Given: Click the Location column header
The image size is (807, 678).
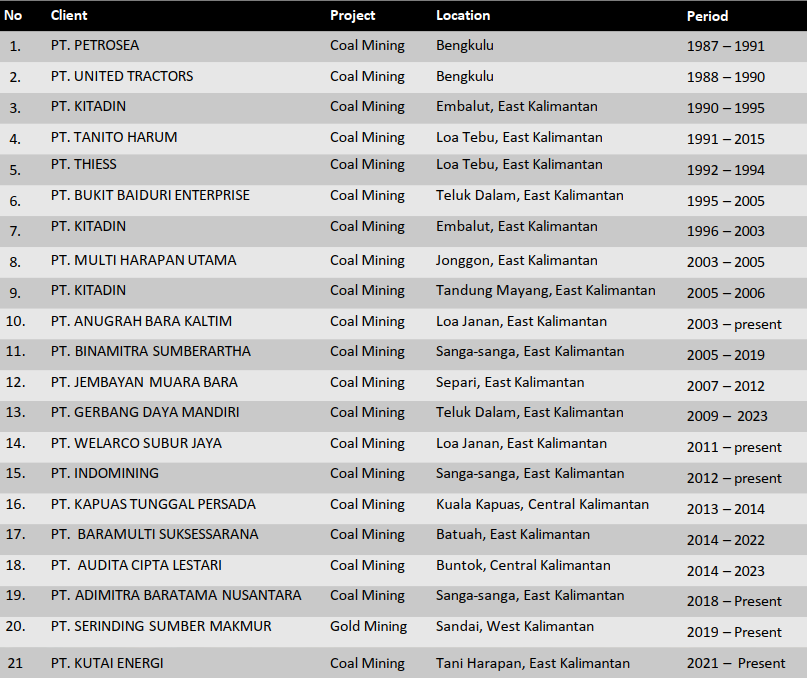Looking at the screenshot, I should [x=463, y=16].
